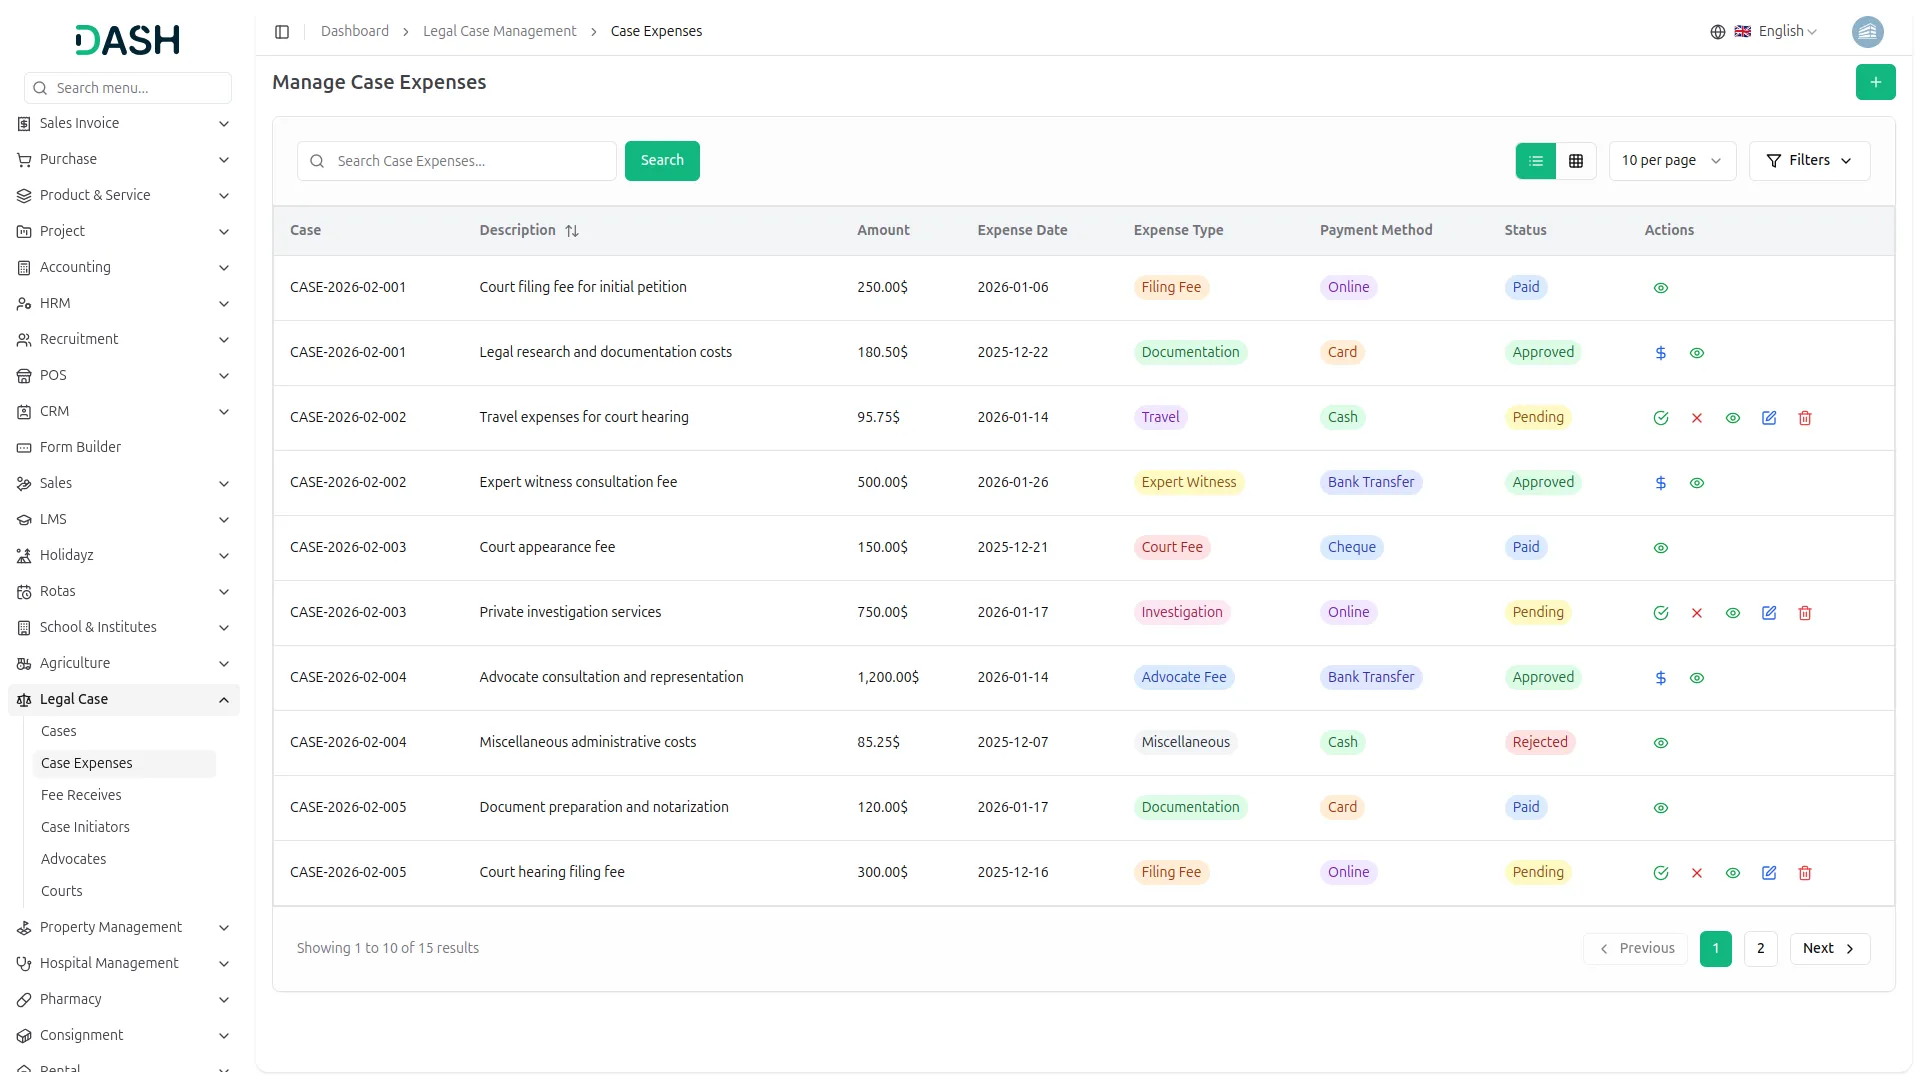
Task: Sort the table by Description column
Action: 572,231
